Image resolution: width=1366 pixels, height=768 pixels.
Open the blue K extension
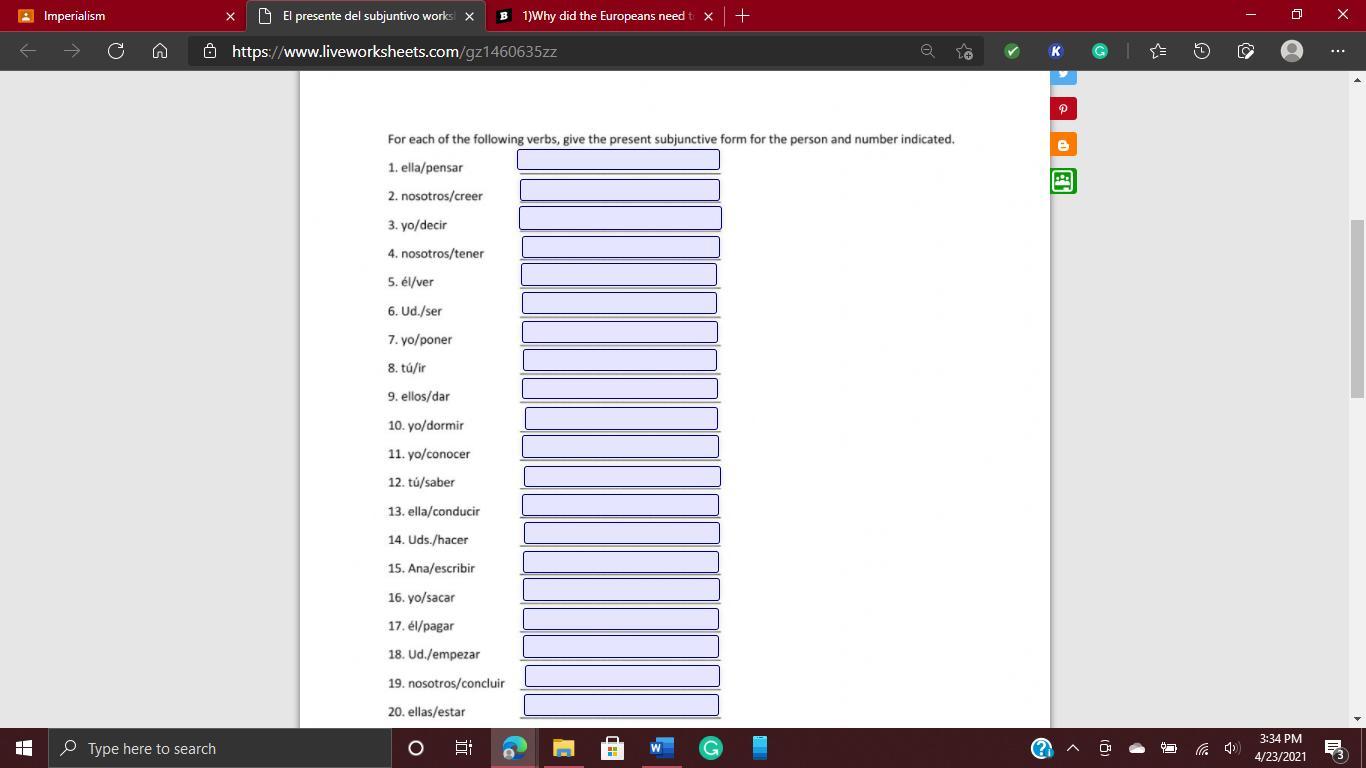1056,51
